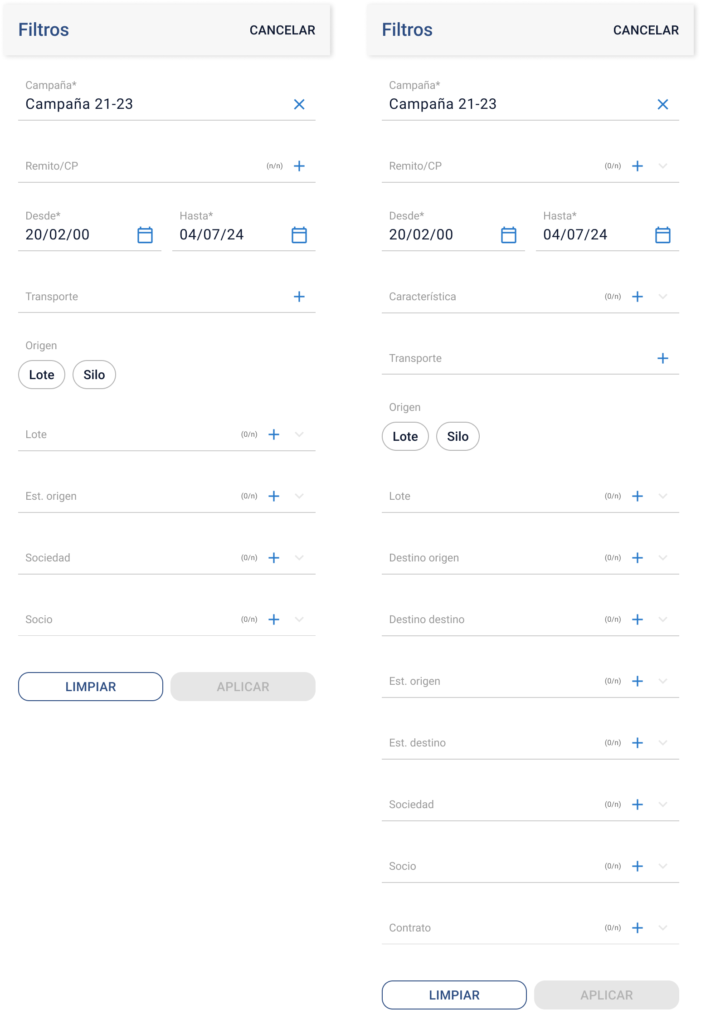Click the Transporte plus icon in the right panel

tap(662, 359)
